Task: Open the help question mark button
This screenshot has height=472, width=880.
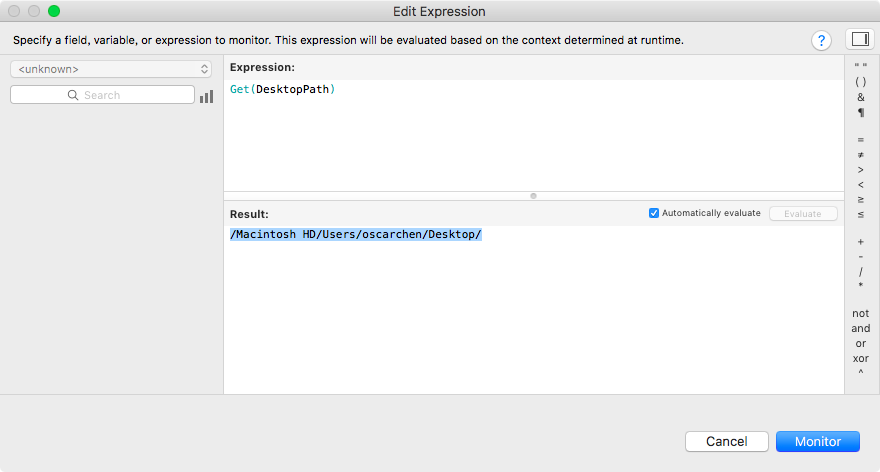Action: coord(821,40)
